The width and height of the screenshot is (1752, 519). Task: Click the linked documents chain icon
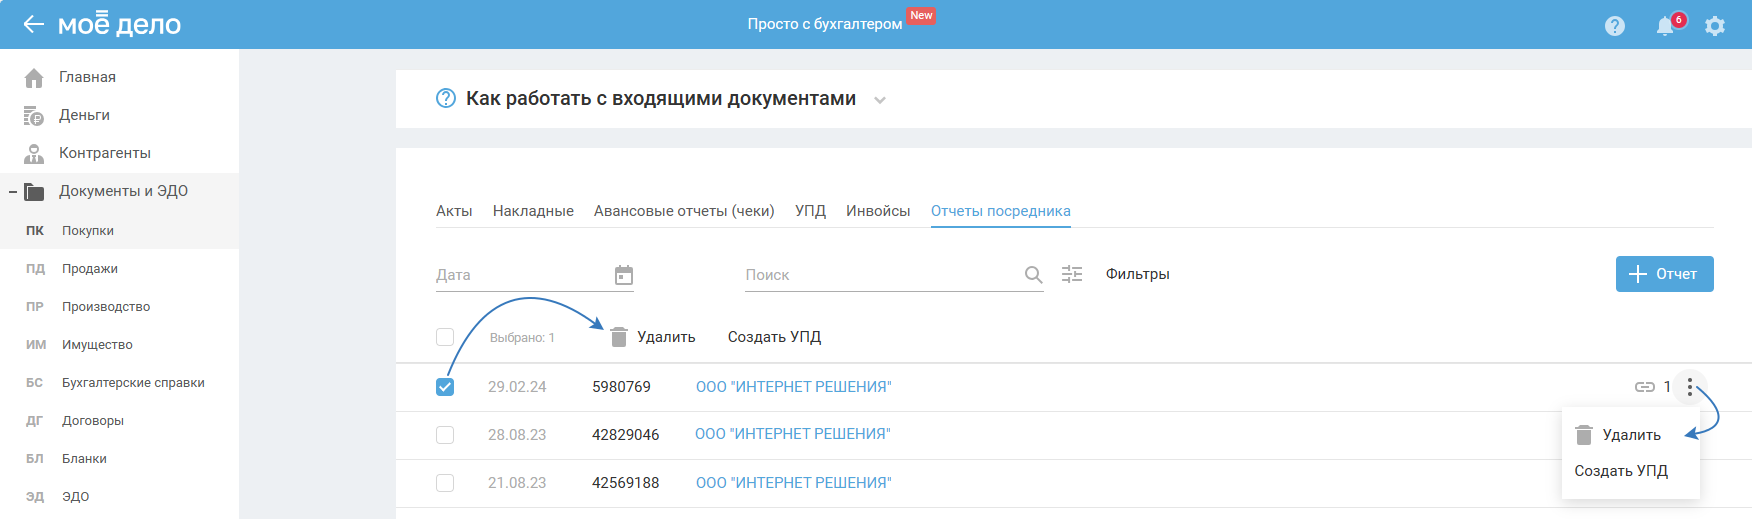coord(1645,387)
